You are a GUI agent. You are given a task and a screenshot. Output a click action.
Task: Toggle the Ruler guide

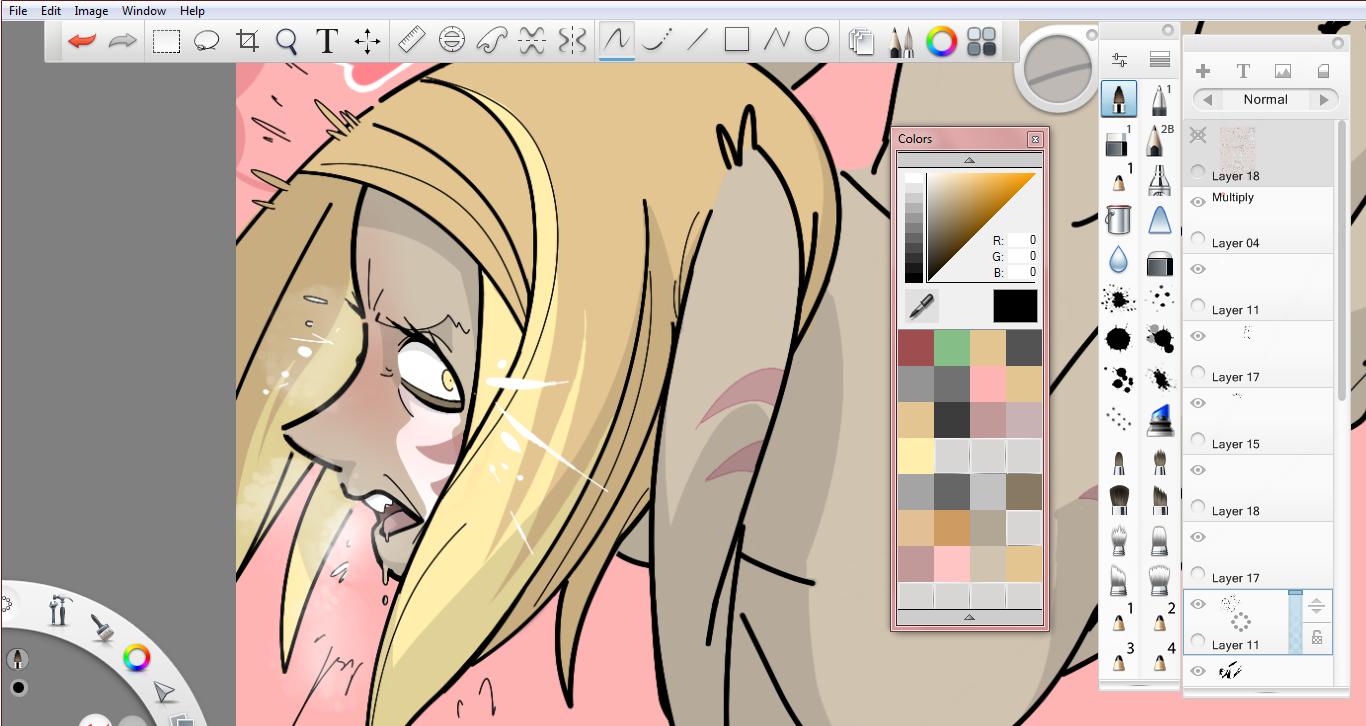click(412, 41)
